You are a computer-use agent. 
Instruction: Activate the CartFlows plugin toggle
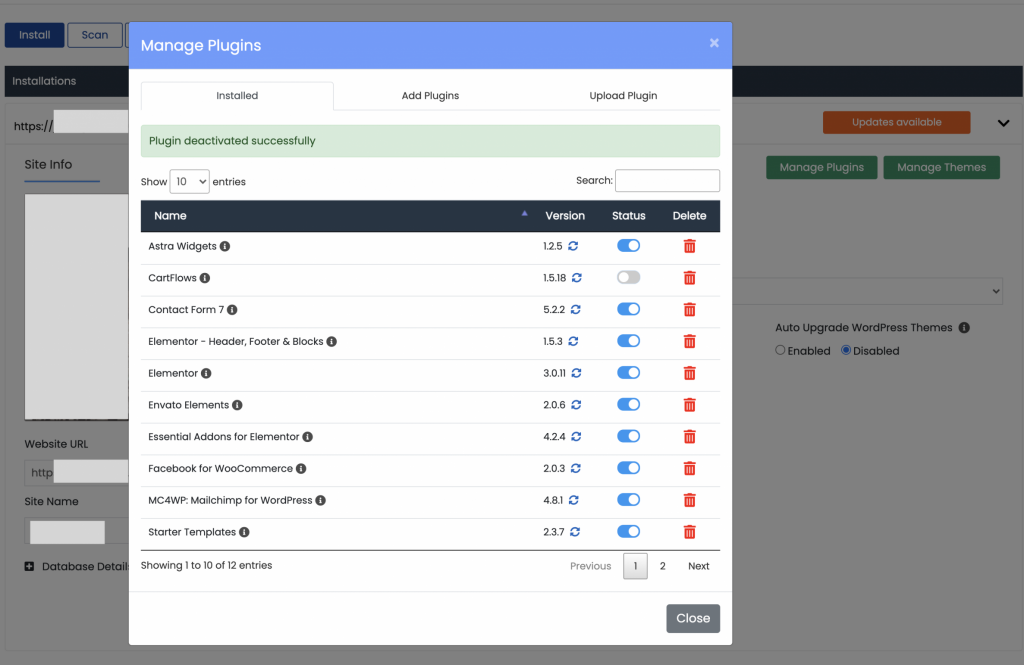pyautogui.click(x=628, y=277)
